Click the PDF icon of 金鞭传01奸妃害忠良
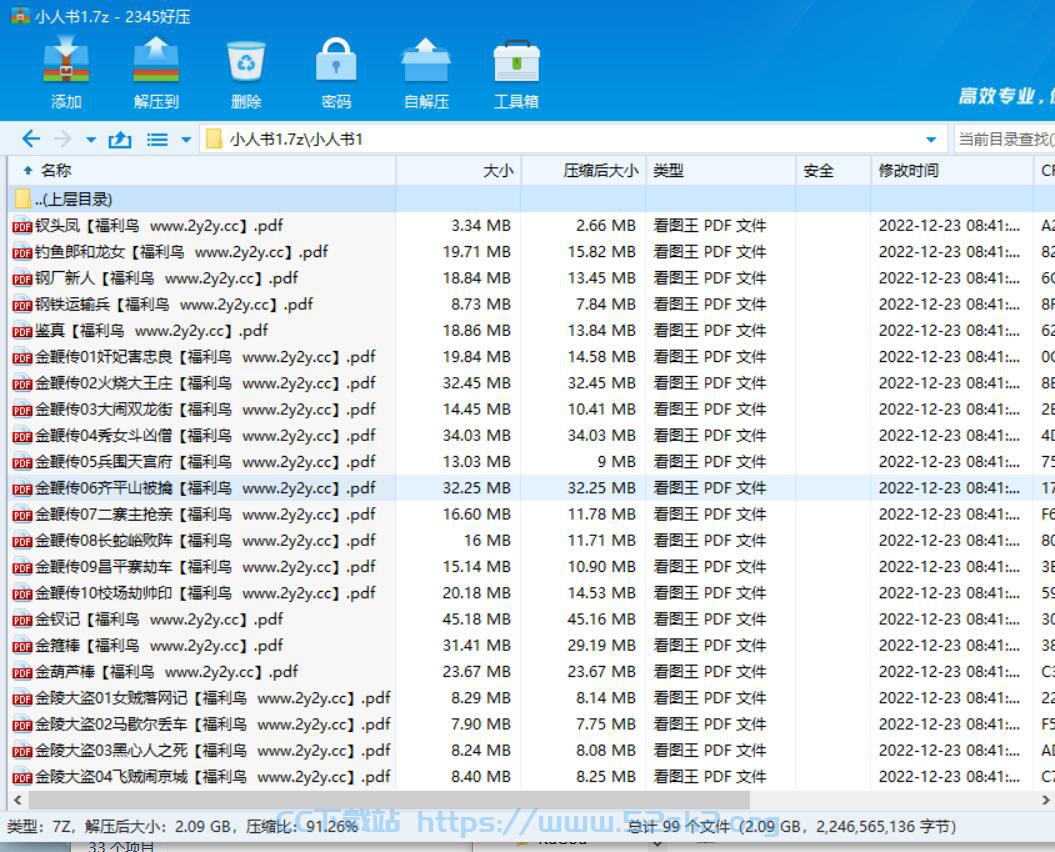 [22, 357]
